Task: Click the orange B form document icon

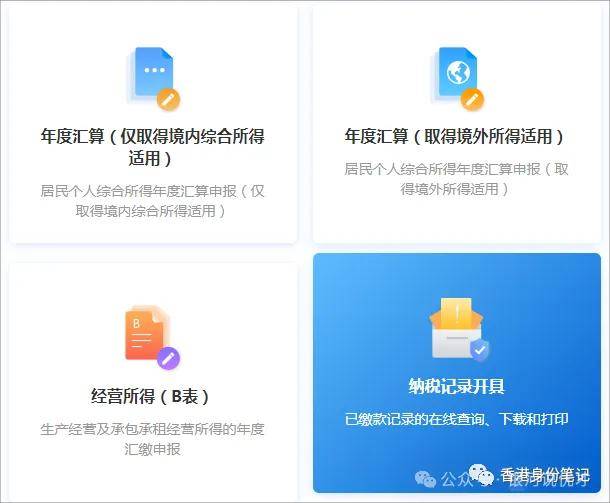Action: (x=146, y=333)
